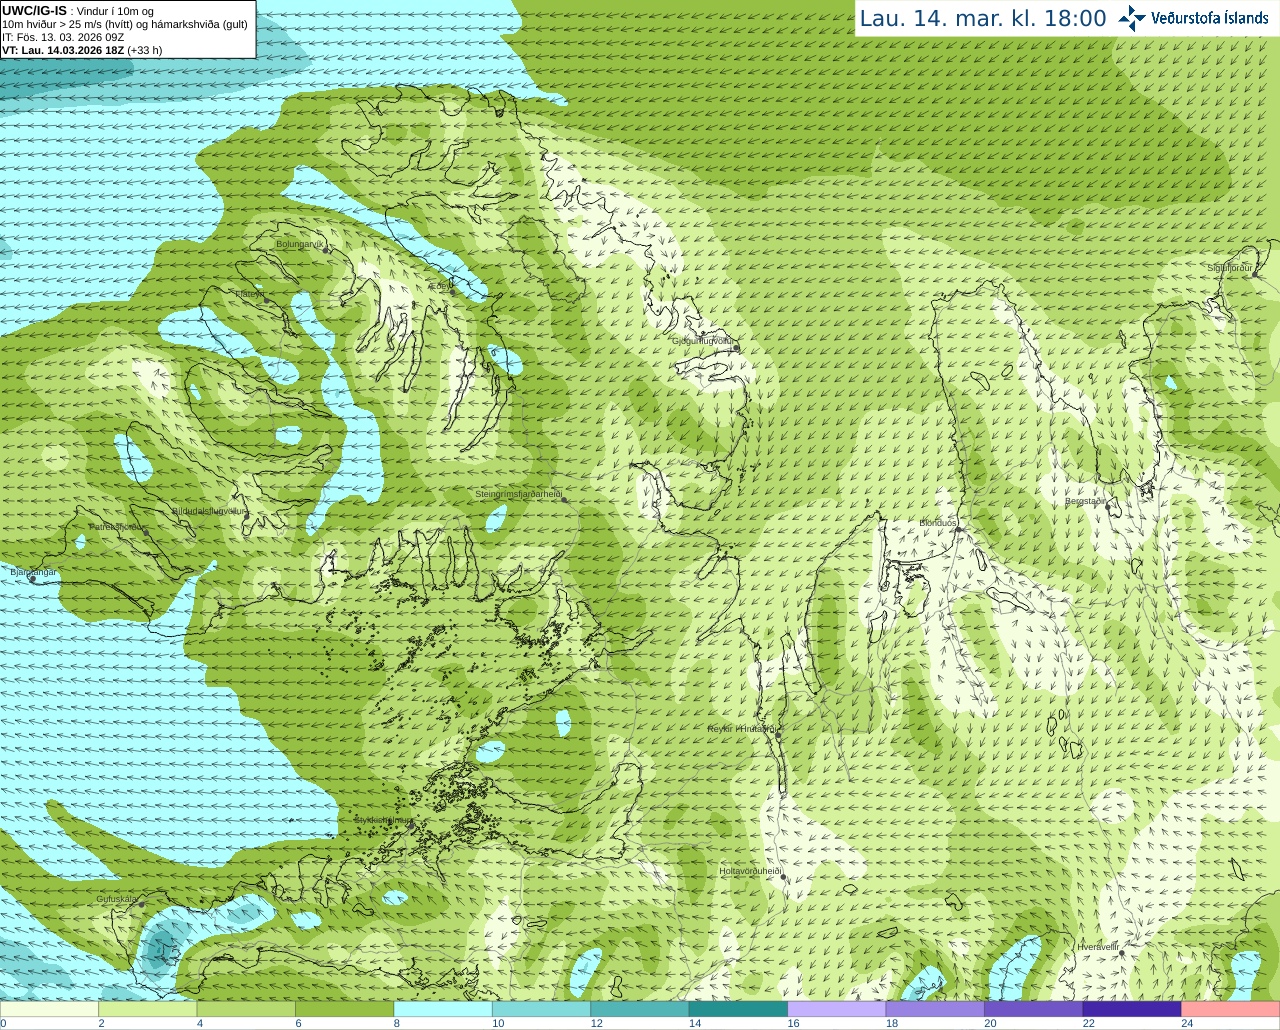Click the 'Vindur í 10m og' text
This screenshot has width=1280, height=1030.
[116, 11]
